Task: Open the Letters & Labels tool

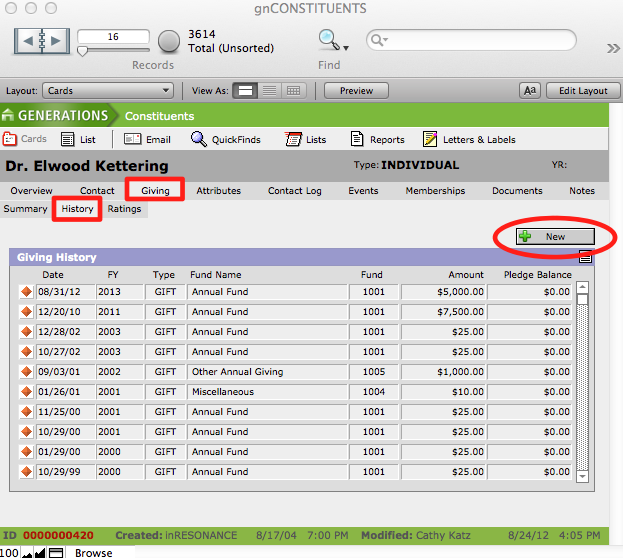Action: tap(430, 140)
